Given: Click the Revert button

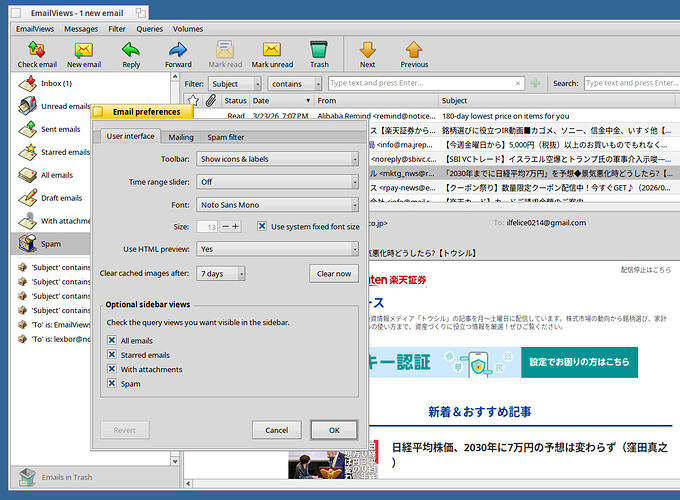Looking at the screenshot, I should [x=125, y=430].
